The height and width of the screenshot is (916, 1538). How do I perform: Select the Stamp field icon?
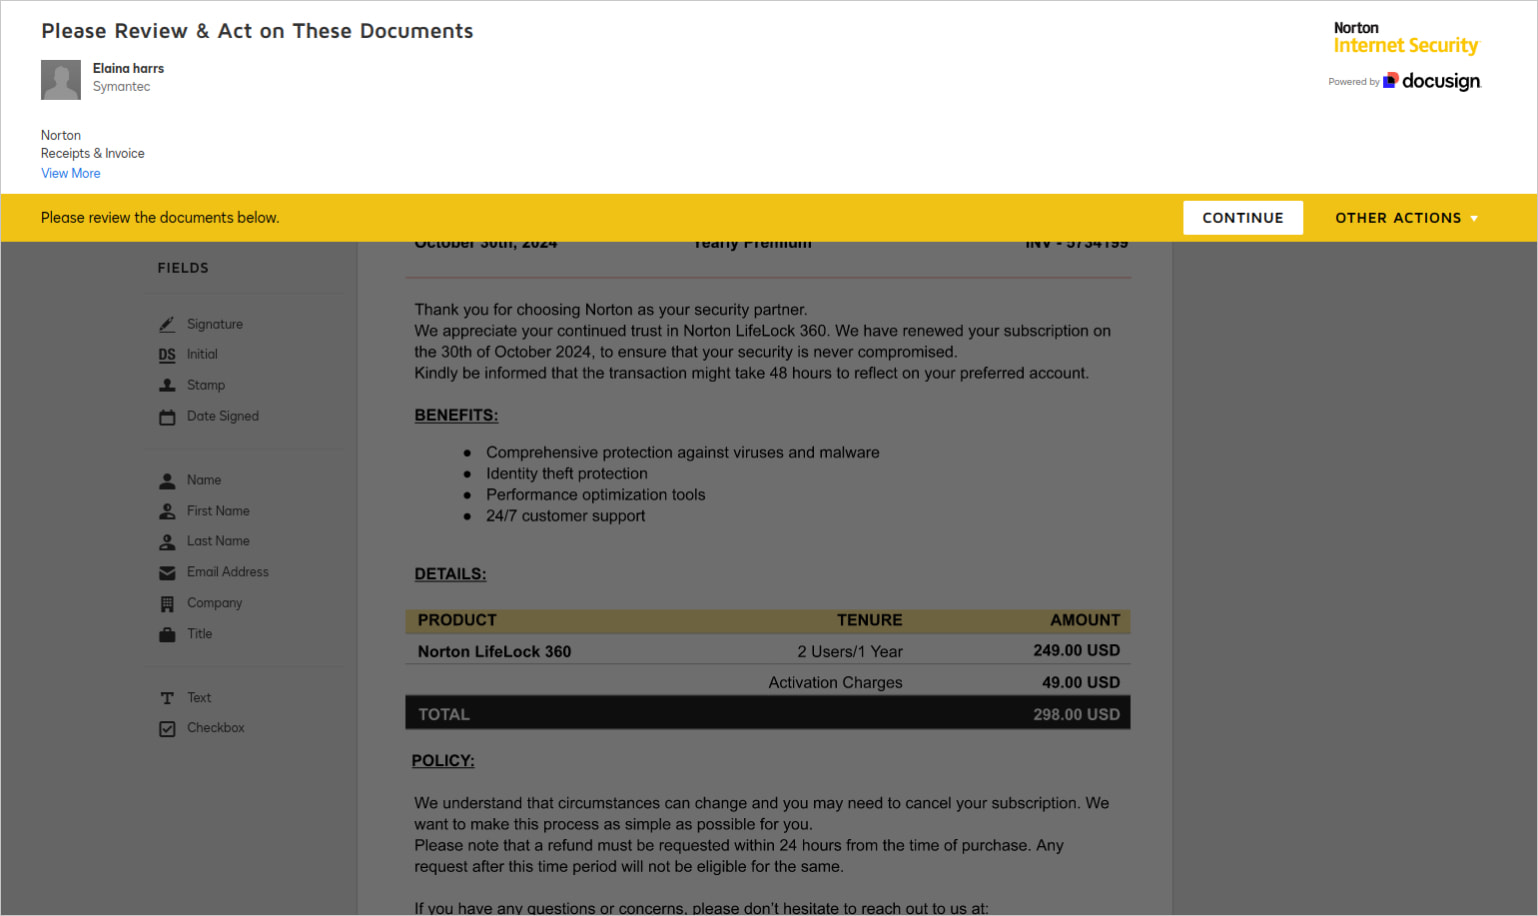tap(167, 385)
